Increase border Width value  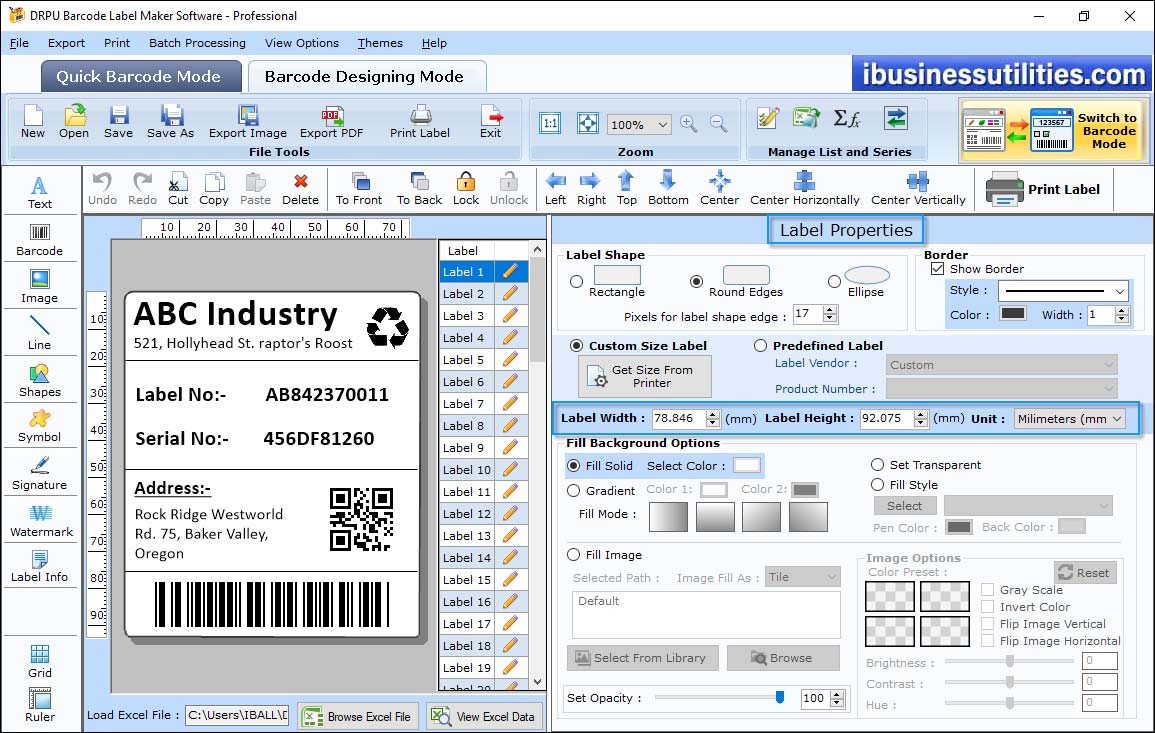pos(1122,310)
